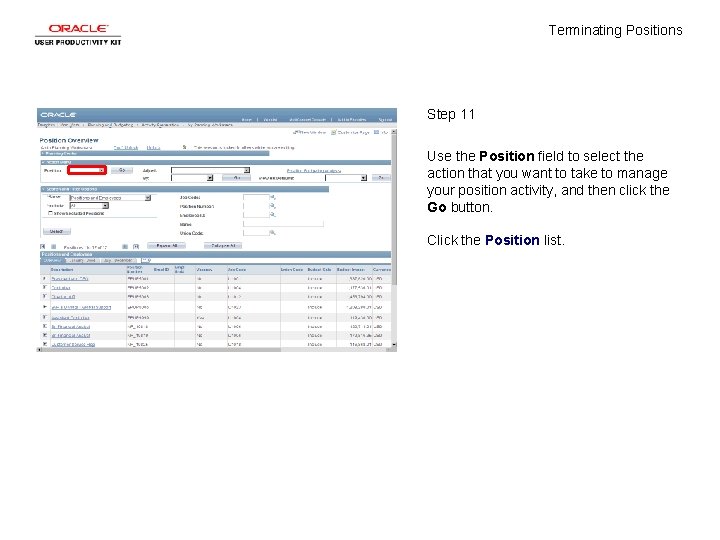Collapse the search options section header triangle
Image resolution: width=720 pixels, height=540 pixels.
pyautogui.click(x=44, y=189)
